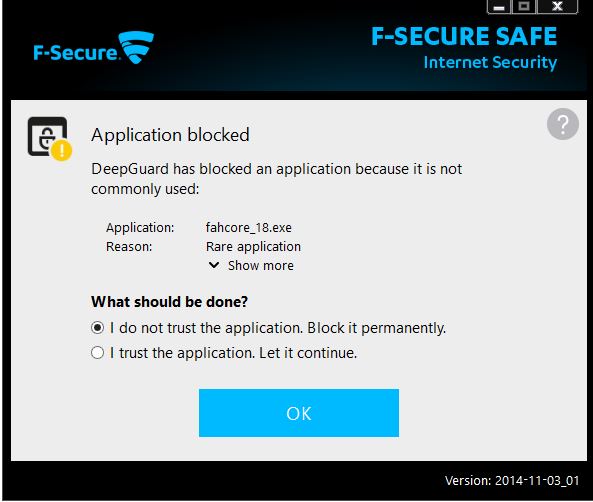Click the yellow exclamation warning badge
The width and height of the screenshot is (593, 502).
(x=62, y=150)
